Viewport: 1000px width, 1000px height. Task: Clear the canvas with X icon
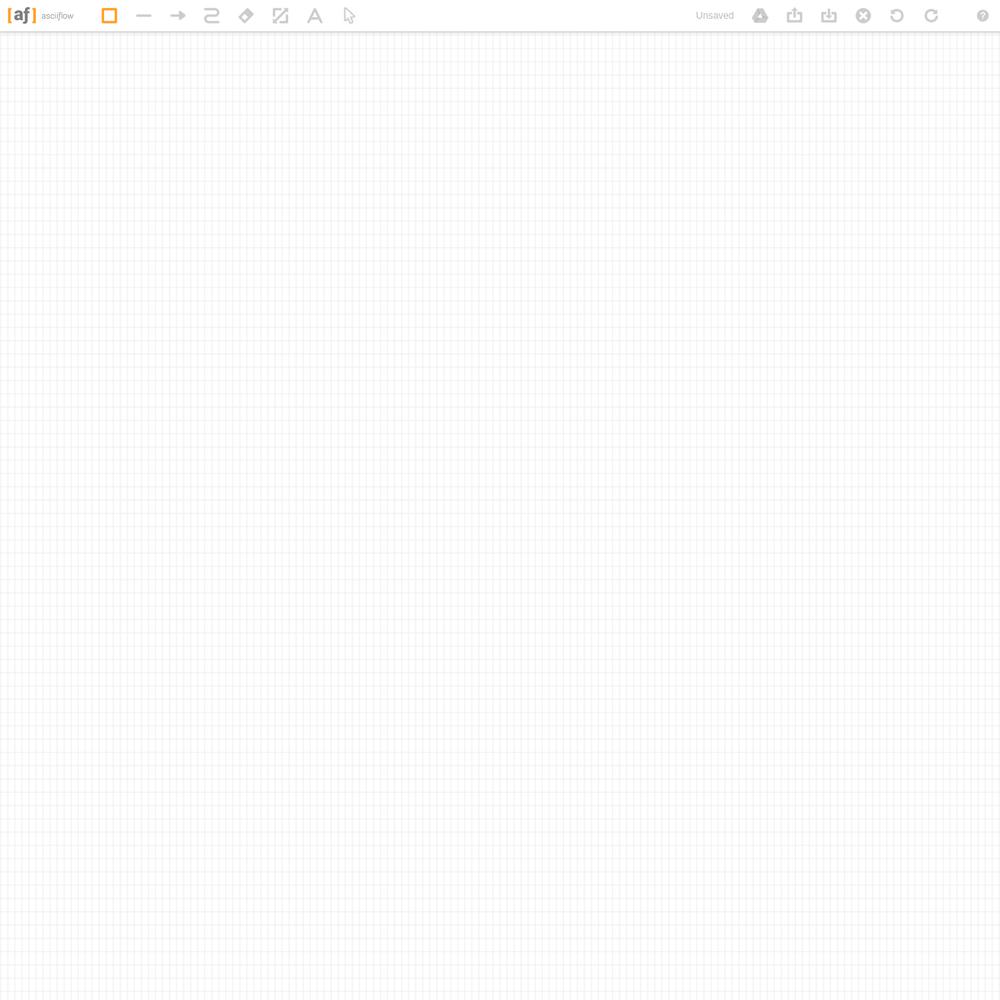[x=863, y=15]
